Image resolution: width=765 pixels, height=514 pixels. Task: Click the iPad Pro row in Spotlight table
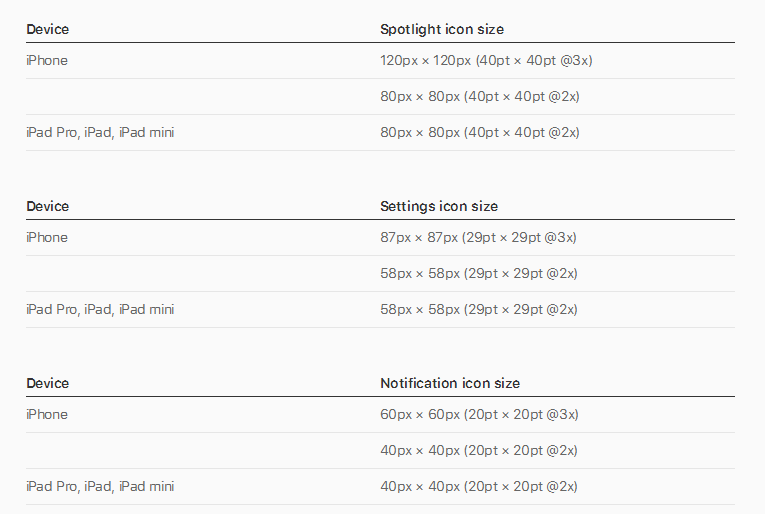[100, 133]
